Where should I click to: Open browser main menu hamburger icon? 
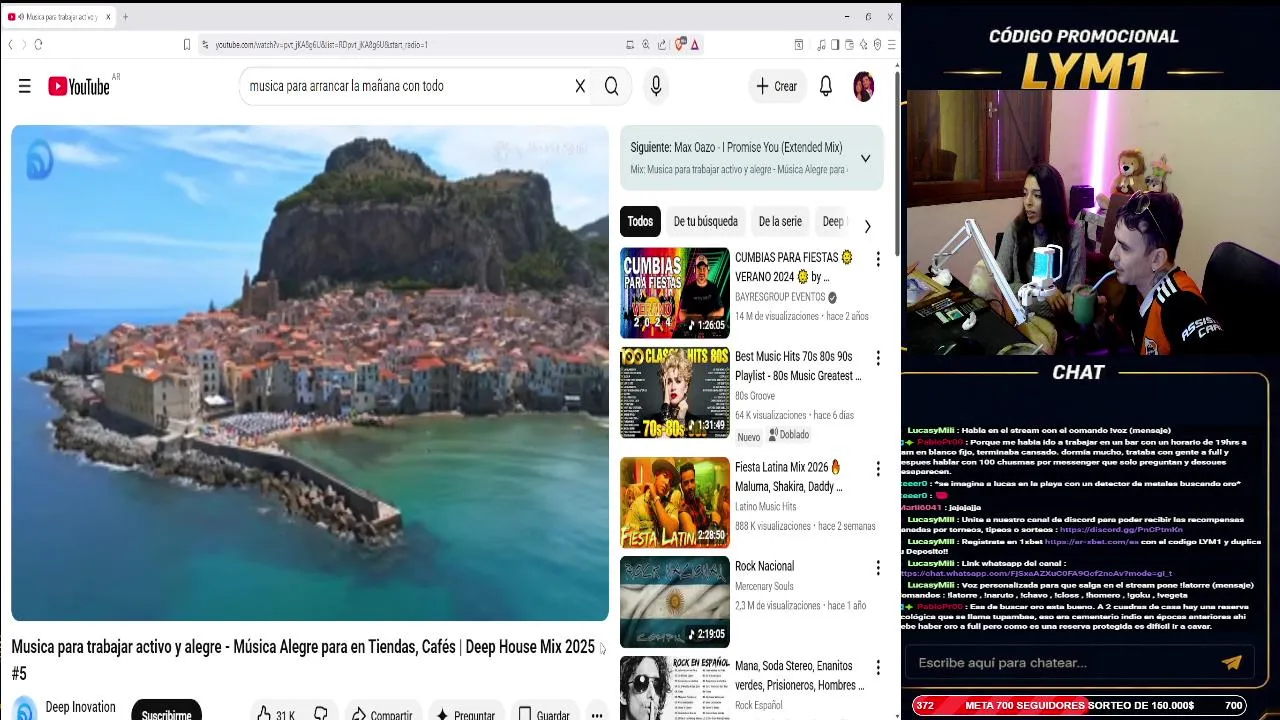[891, 44]
